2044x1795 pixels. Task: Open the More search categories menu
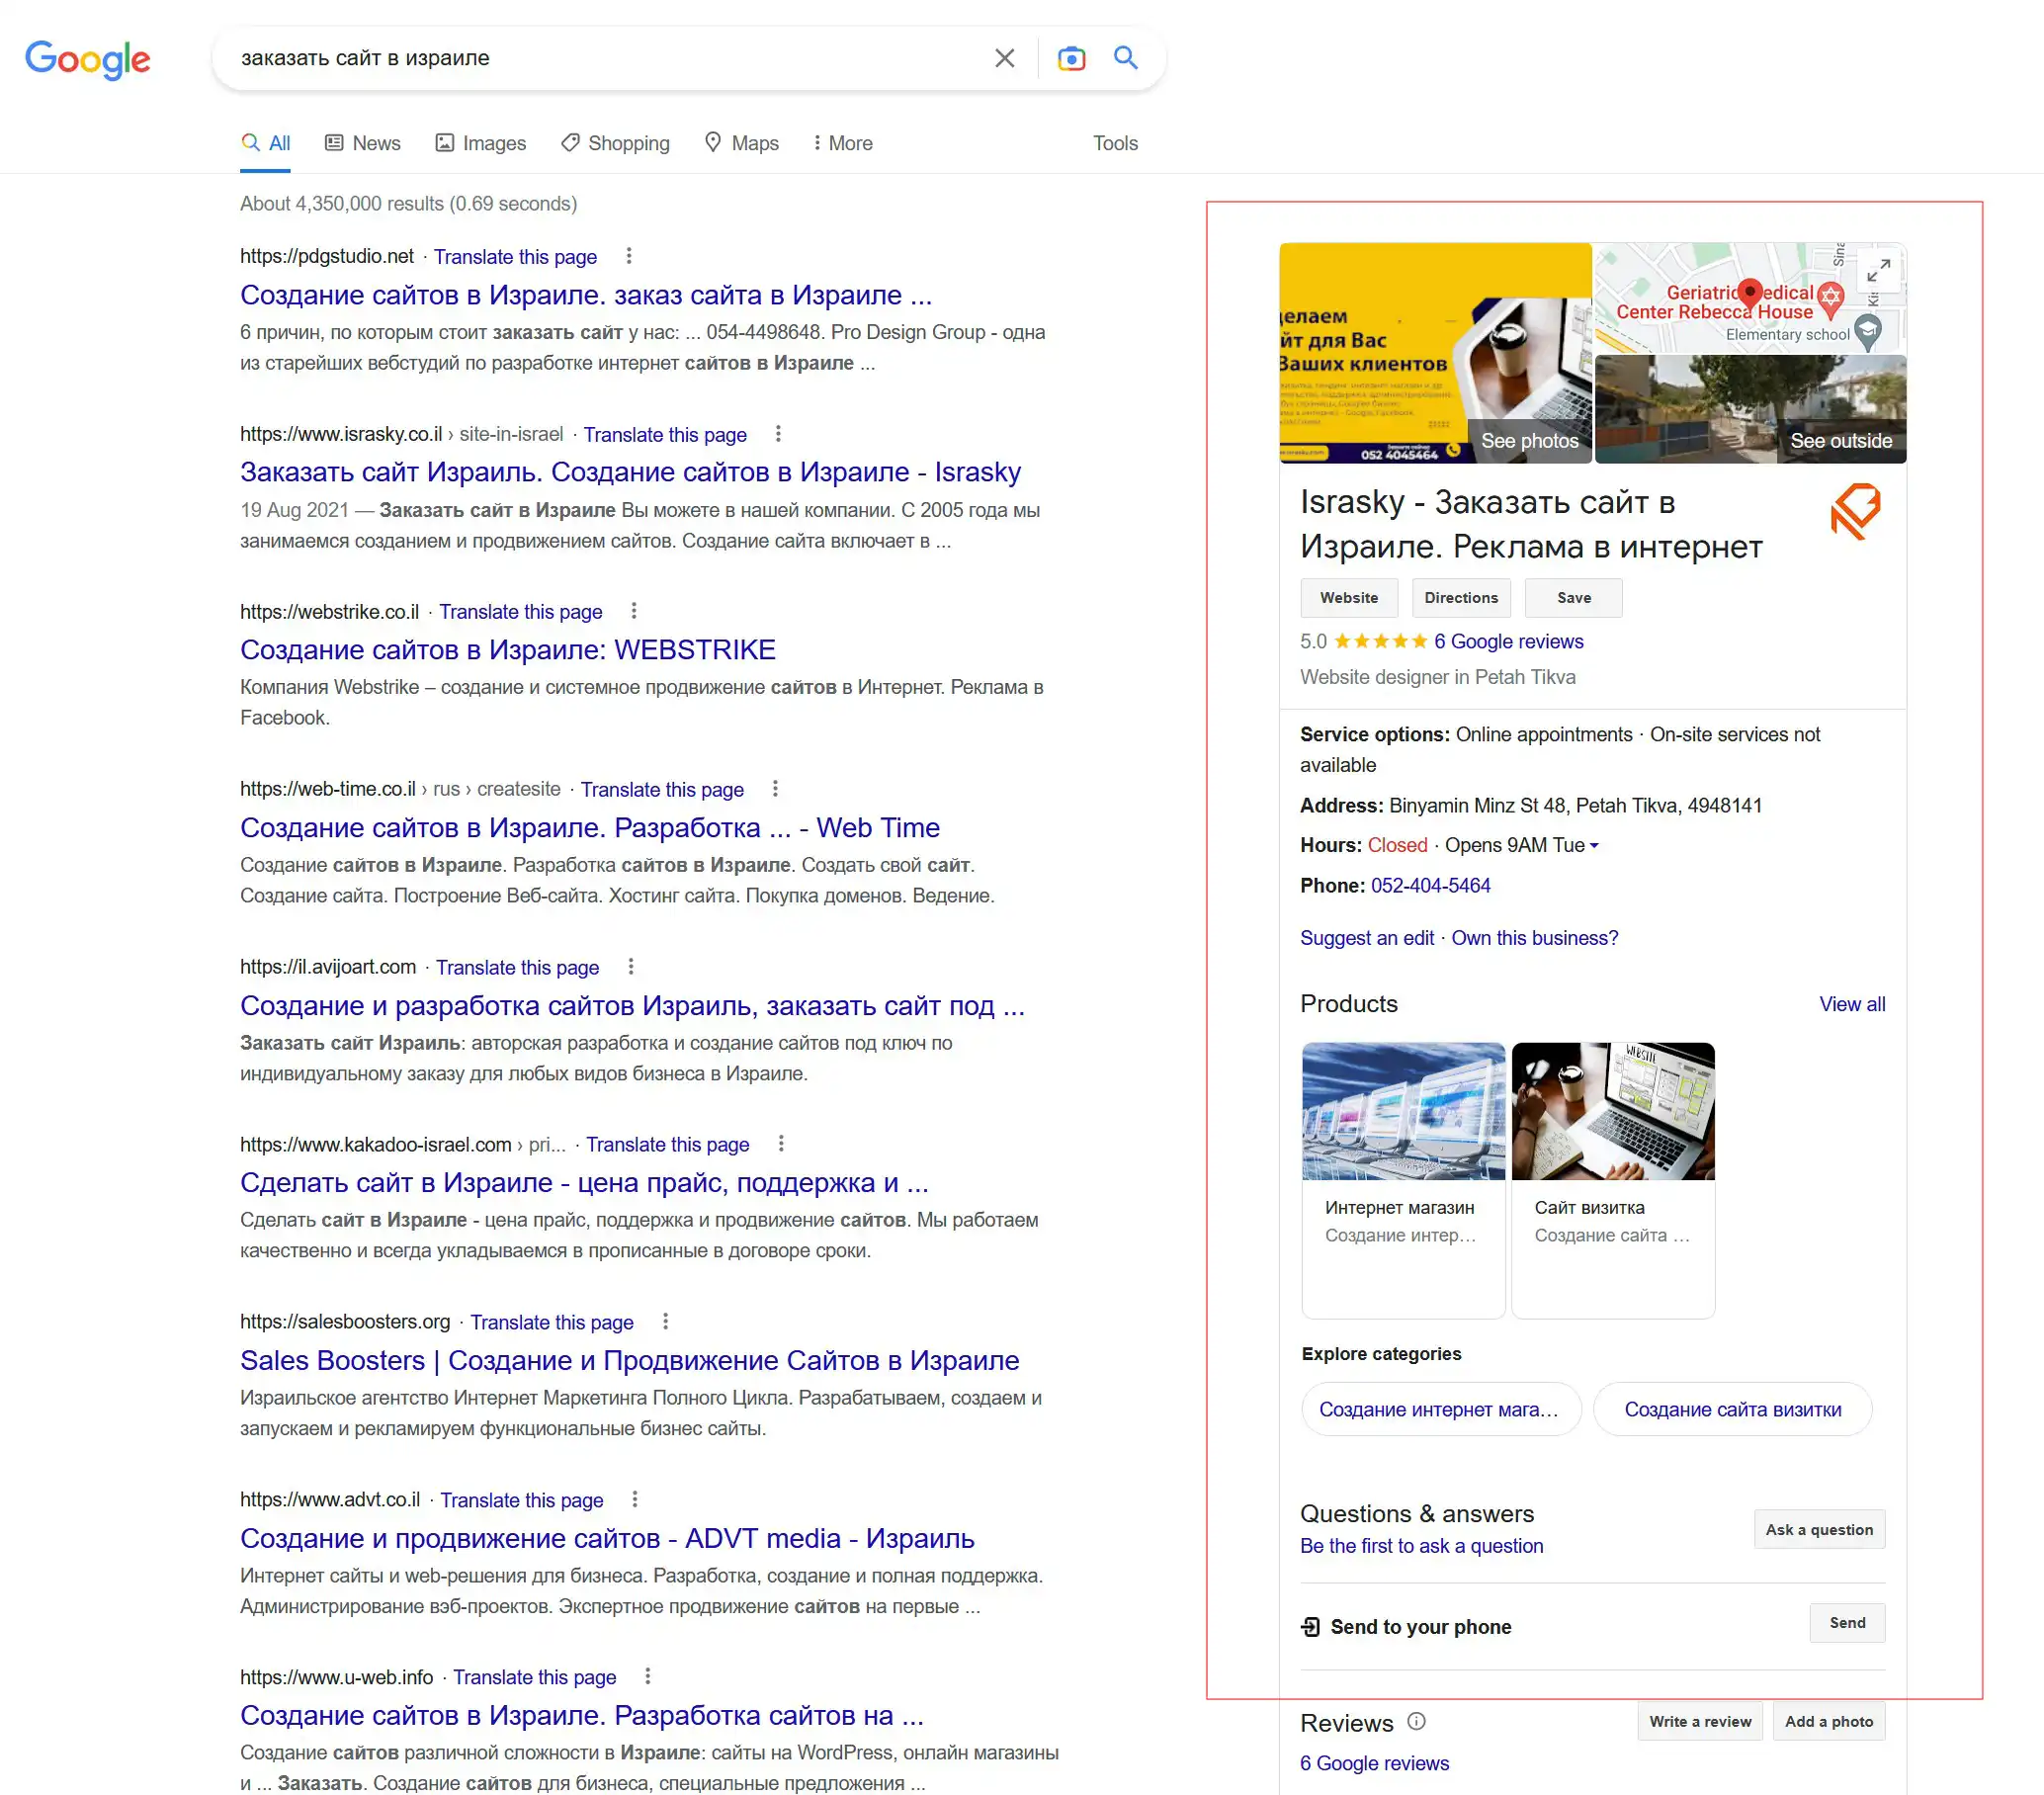[x=842, y=143]
